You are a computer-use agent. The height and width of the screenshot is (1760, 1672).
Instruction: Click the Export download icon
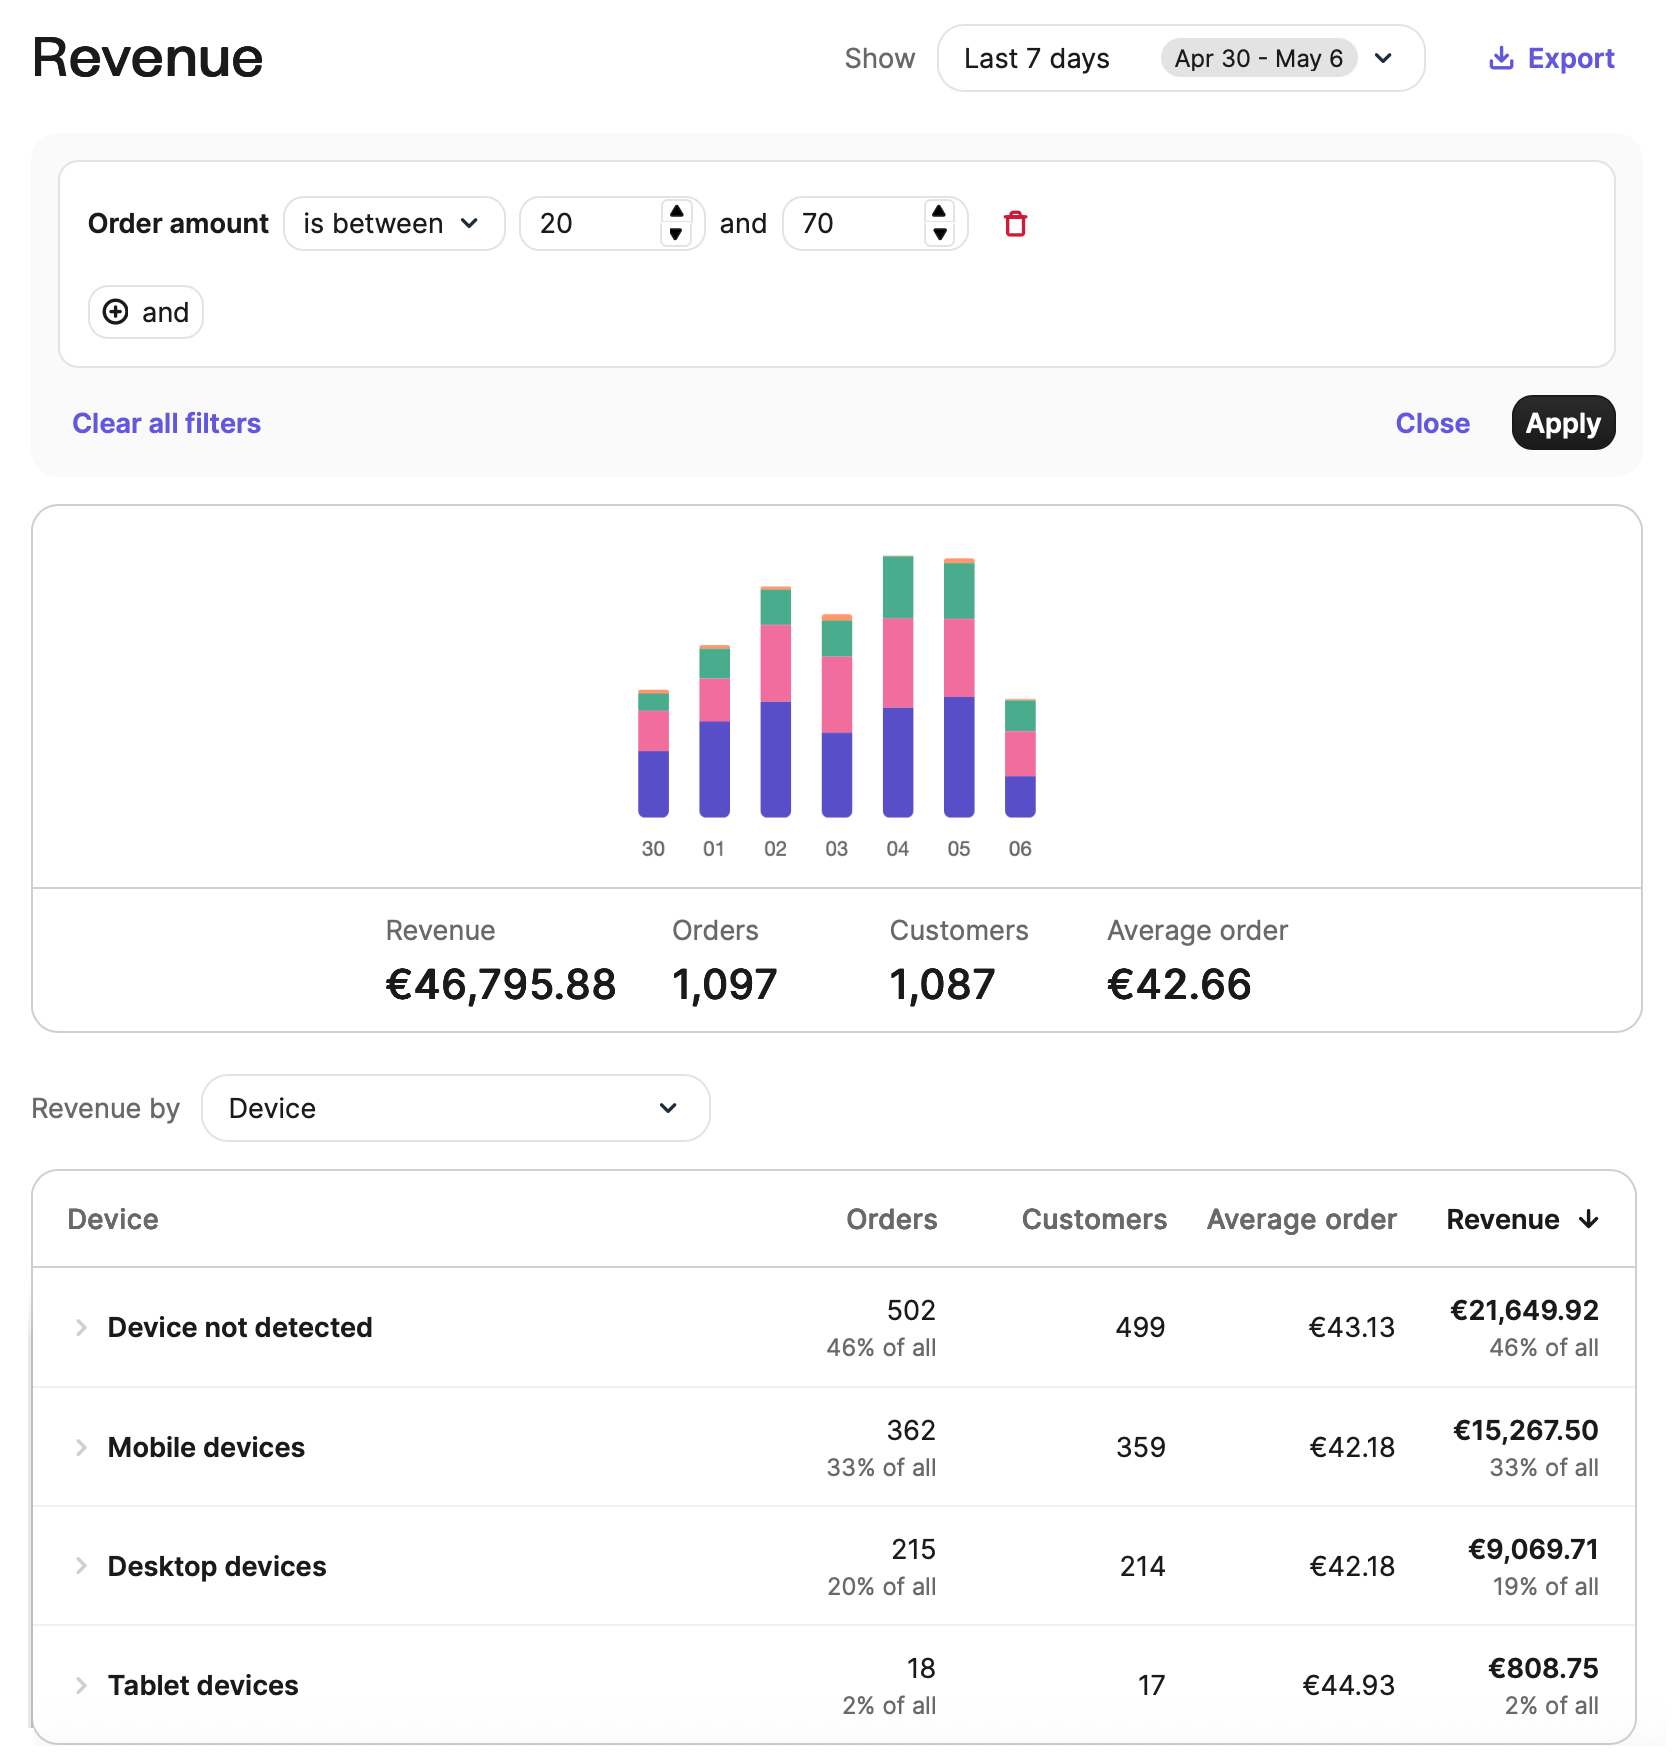pos(1500,58)
